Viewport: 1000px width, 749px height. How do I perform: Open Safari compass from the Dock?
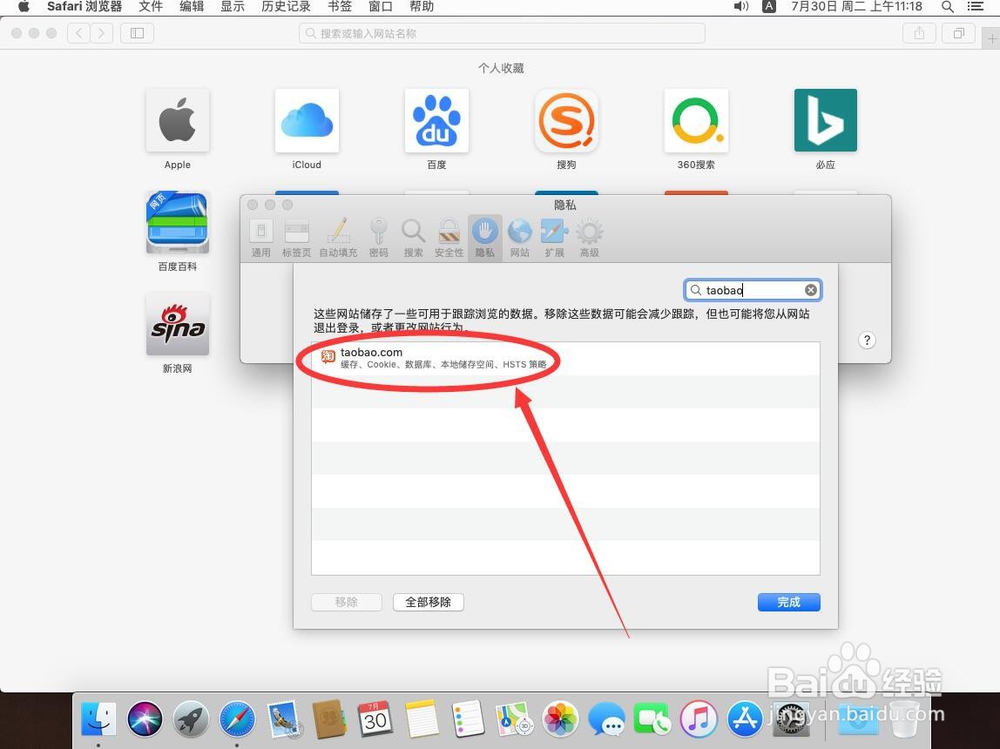pos(237,719)
